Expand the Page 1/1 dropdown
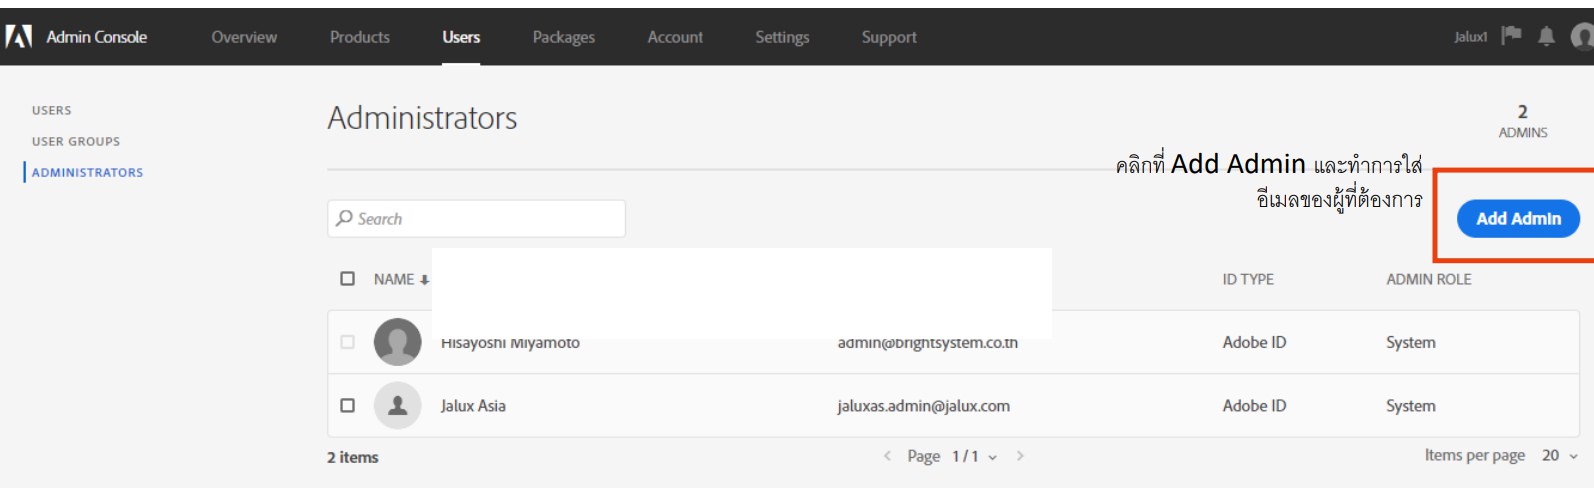 coord(974,456)
